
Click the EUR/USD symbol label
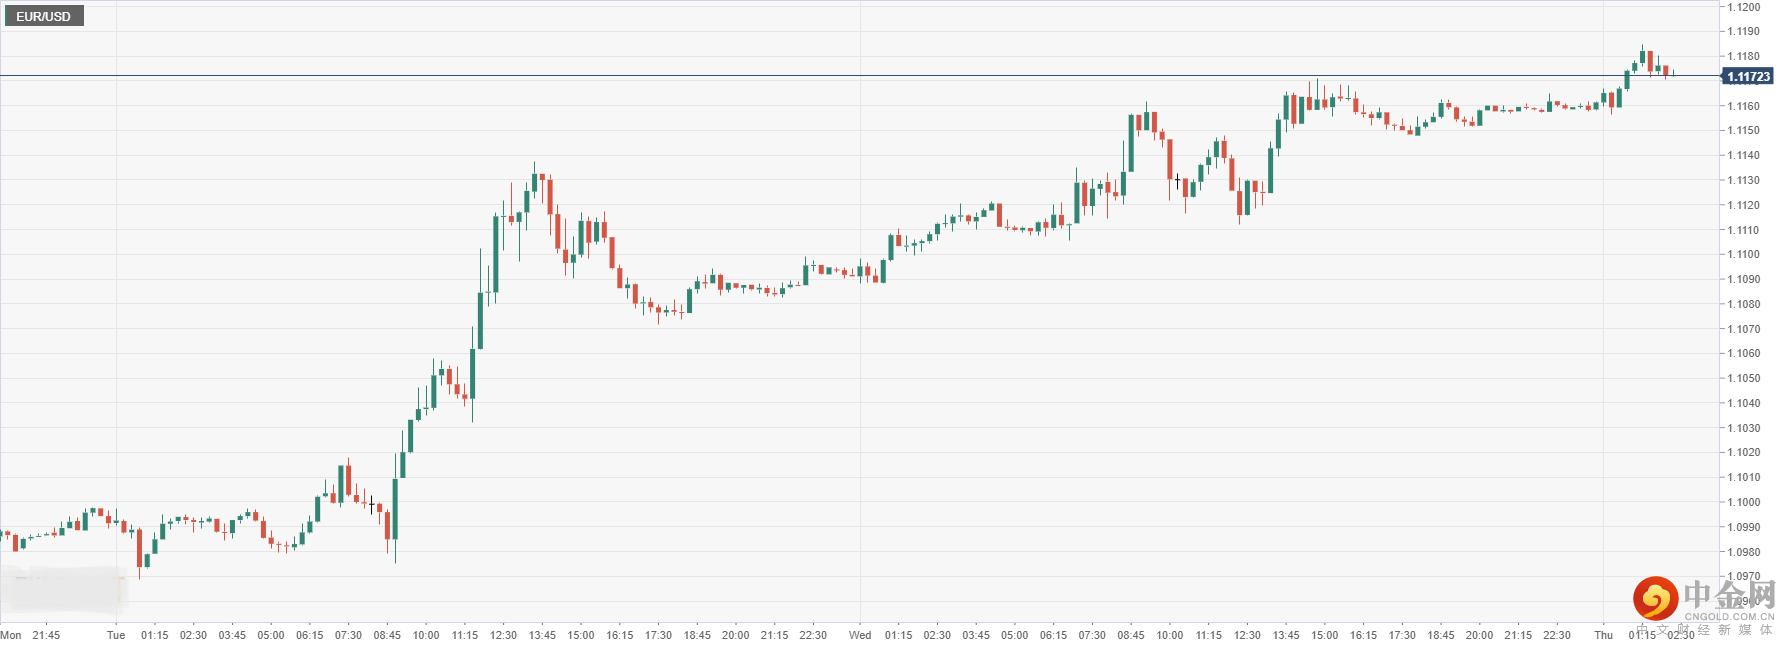[x=43, y=17]
